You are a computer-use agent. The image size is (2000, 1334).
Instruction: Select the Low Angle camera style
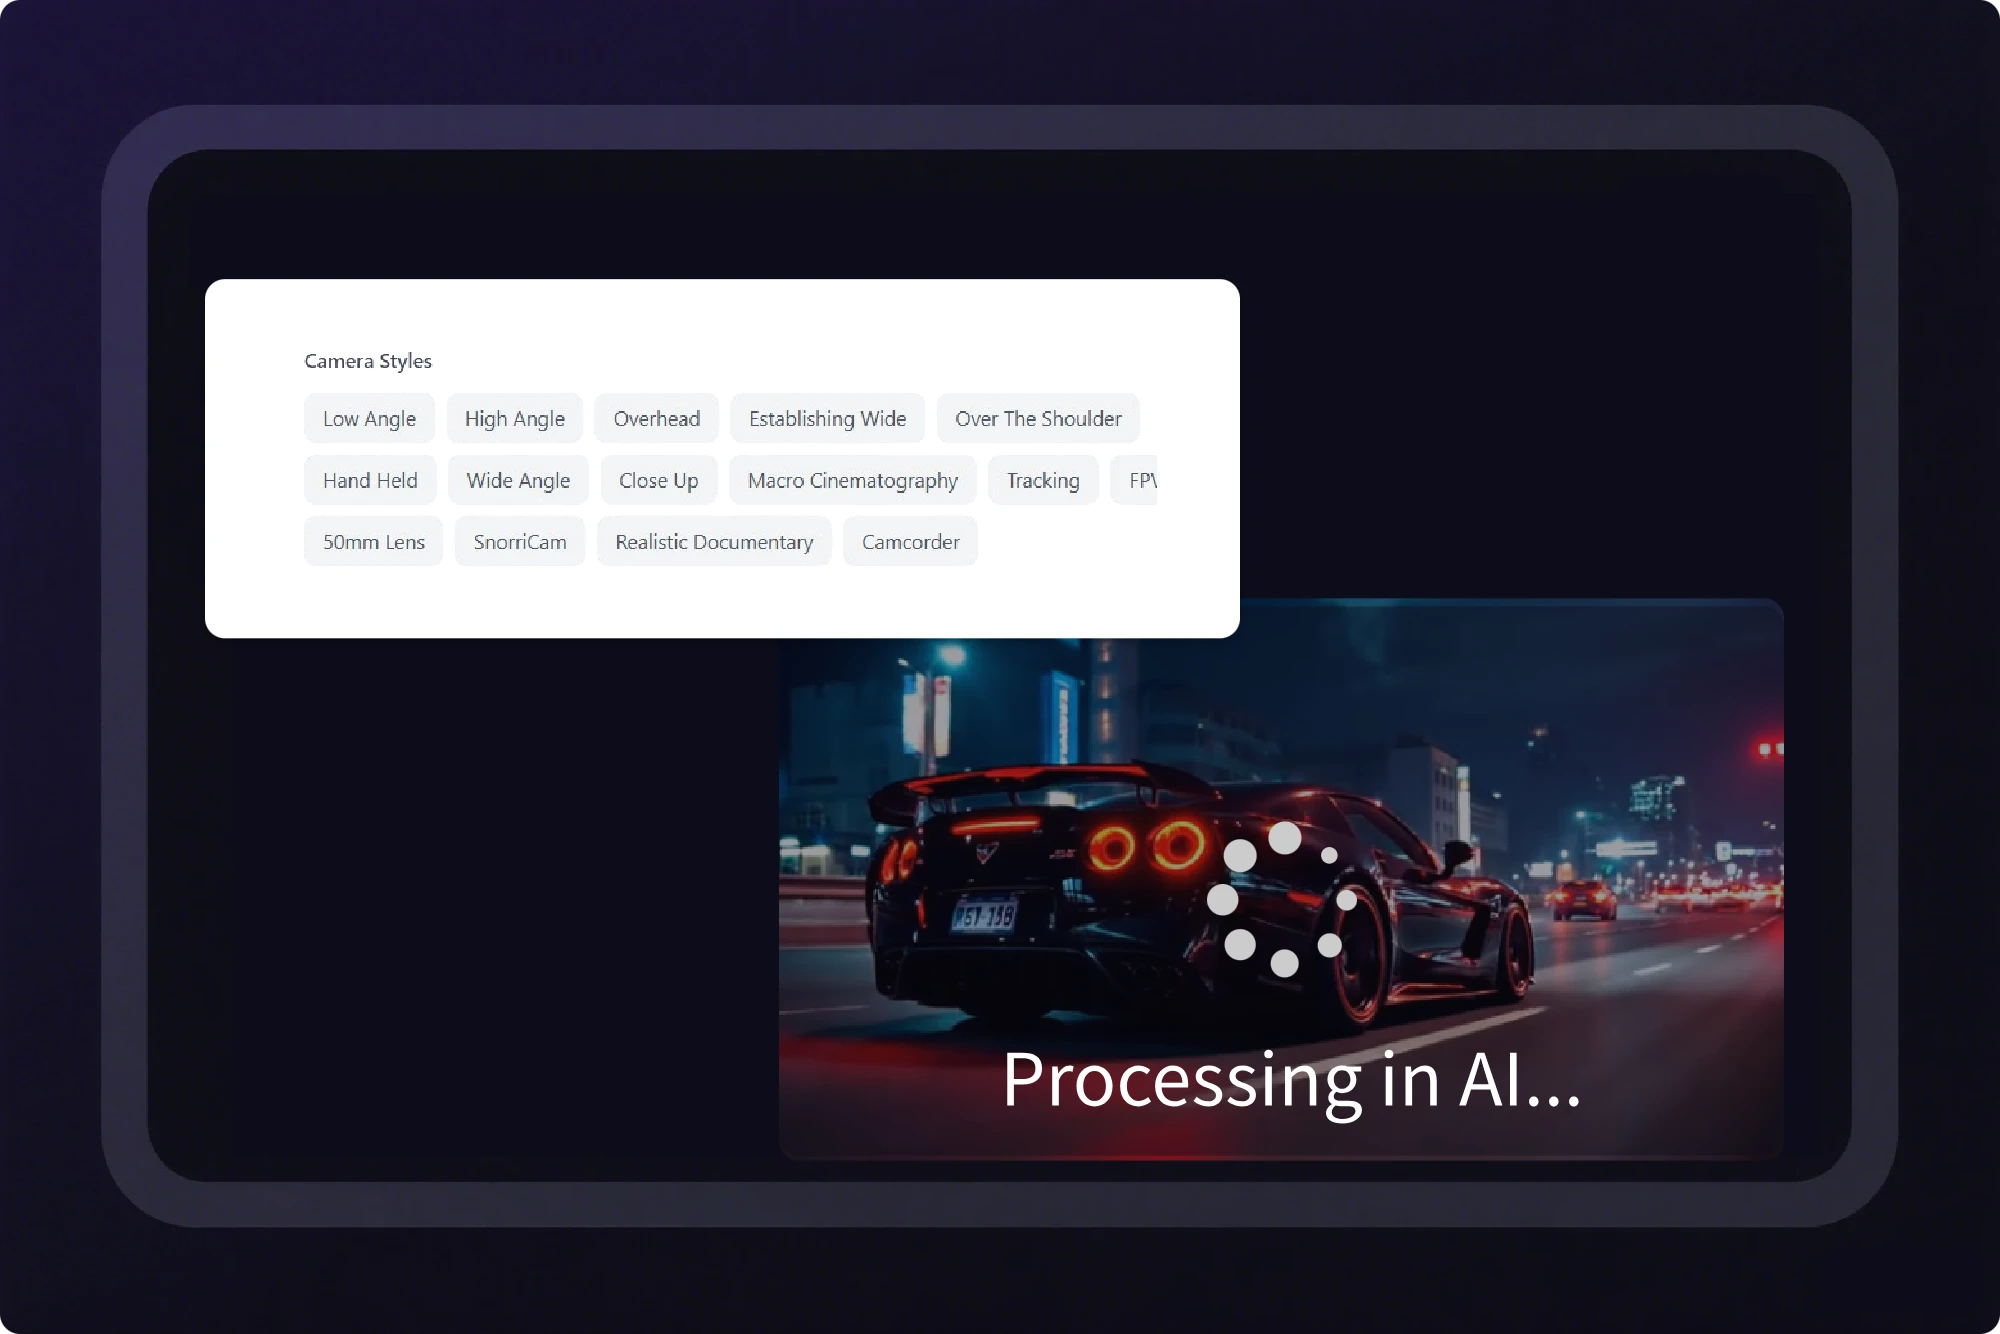(x=369, y=419)
